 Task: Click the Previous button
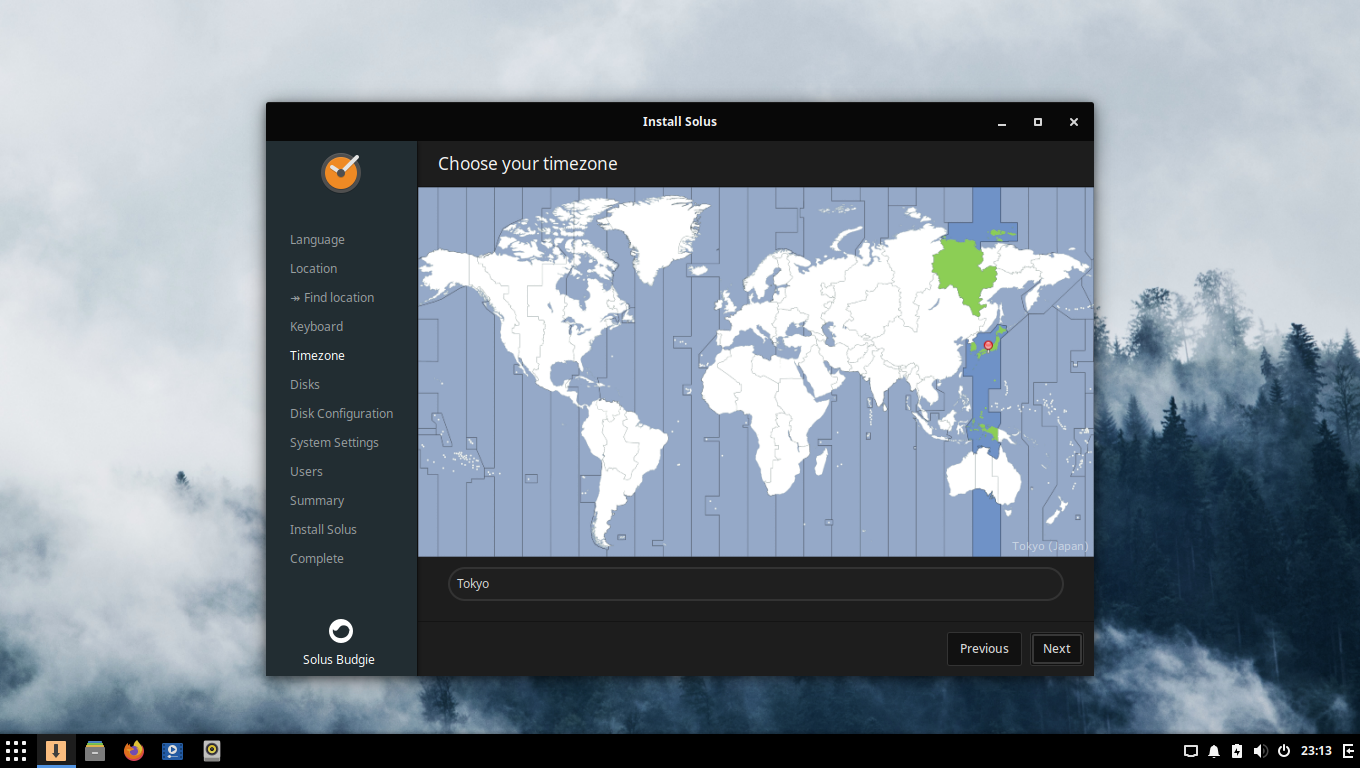[x=984, y=649]
